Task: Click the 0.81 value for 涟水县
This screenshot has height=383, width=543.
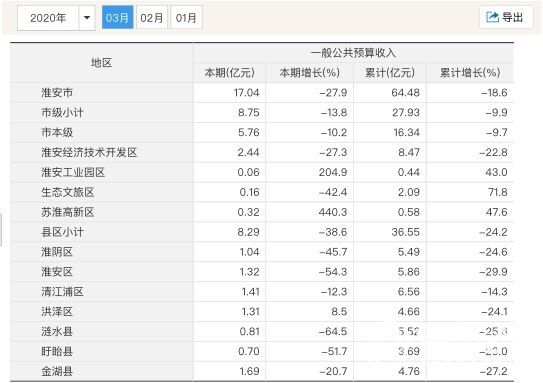Action: [x=249, y=332]
